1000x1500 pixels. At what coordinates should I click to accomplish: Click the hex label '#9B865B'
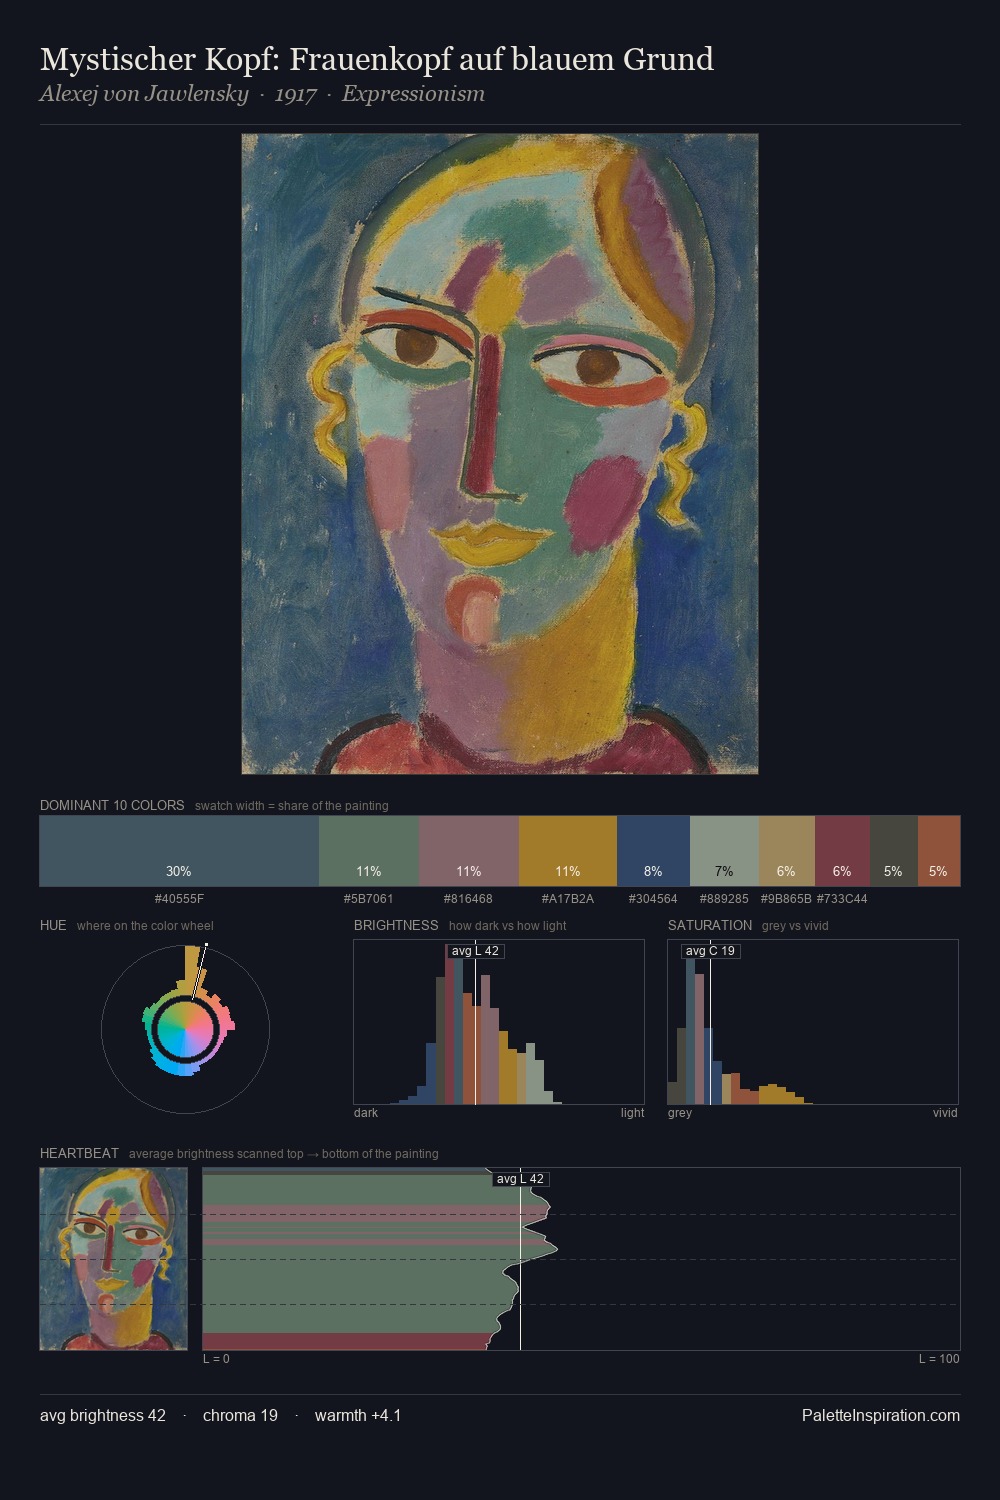coord(787,899)
